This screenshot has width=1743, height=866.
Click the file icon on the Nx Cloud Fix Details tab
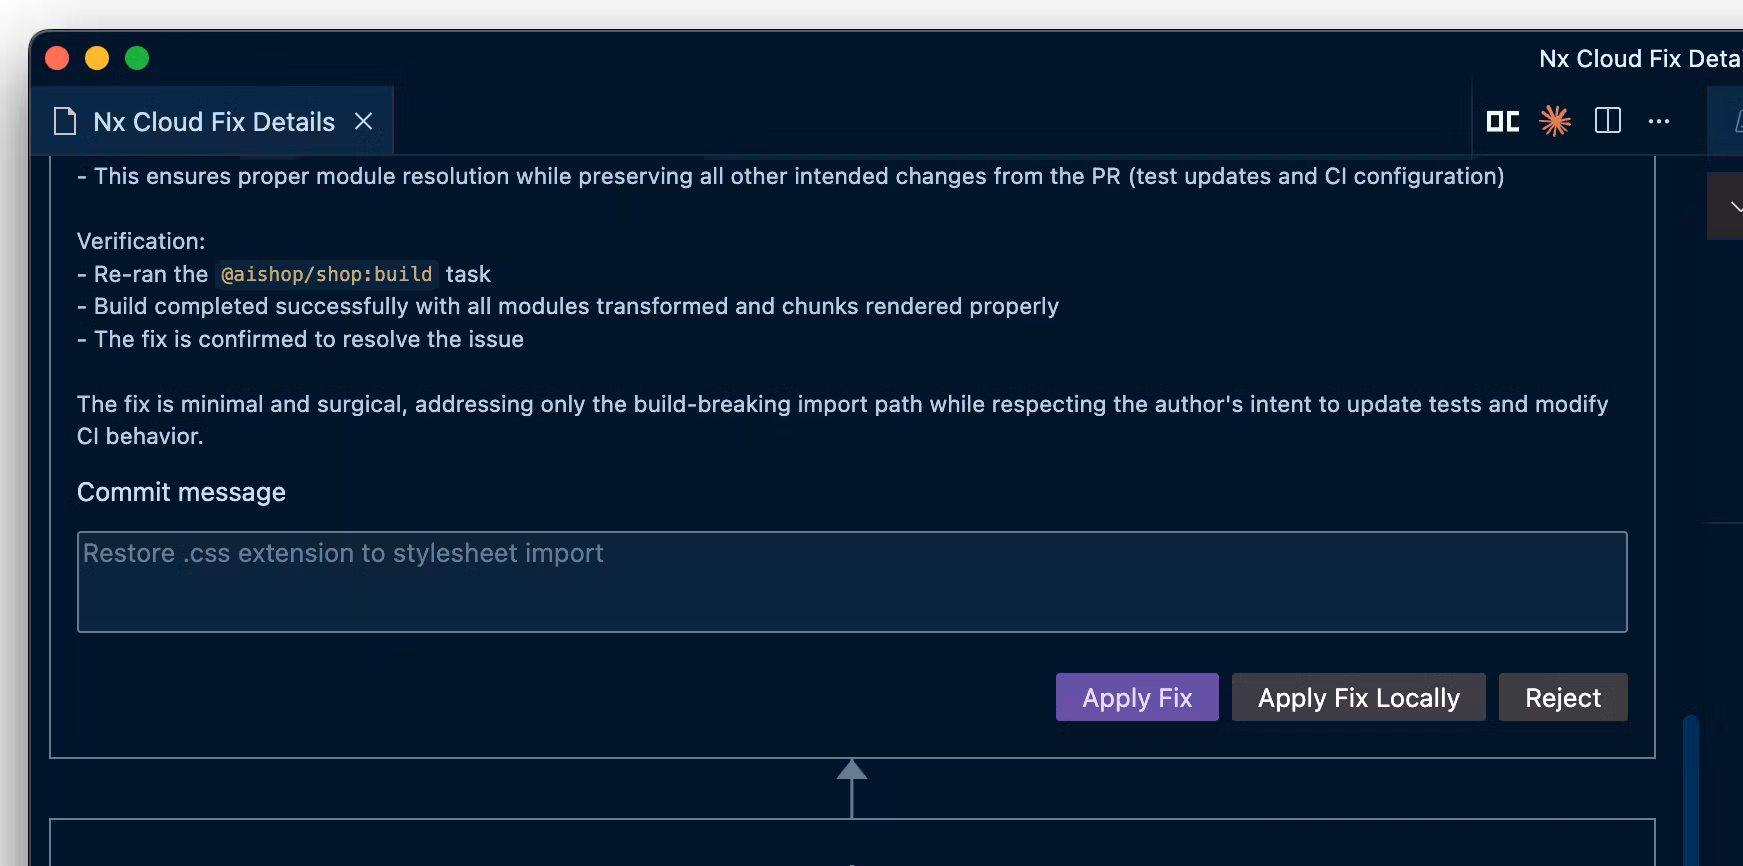pos(64,120)
